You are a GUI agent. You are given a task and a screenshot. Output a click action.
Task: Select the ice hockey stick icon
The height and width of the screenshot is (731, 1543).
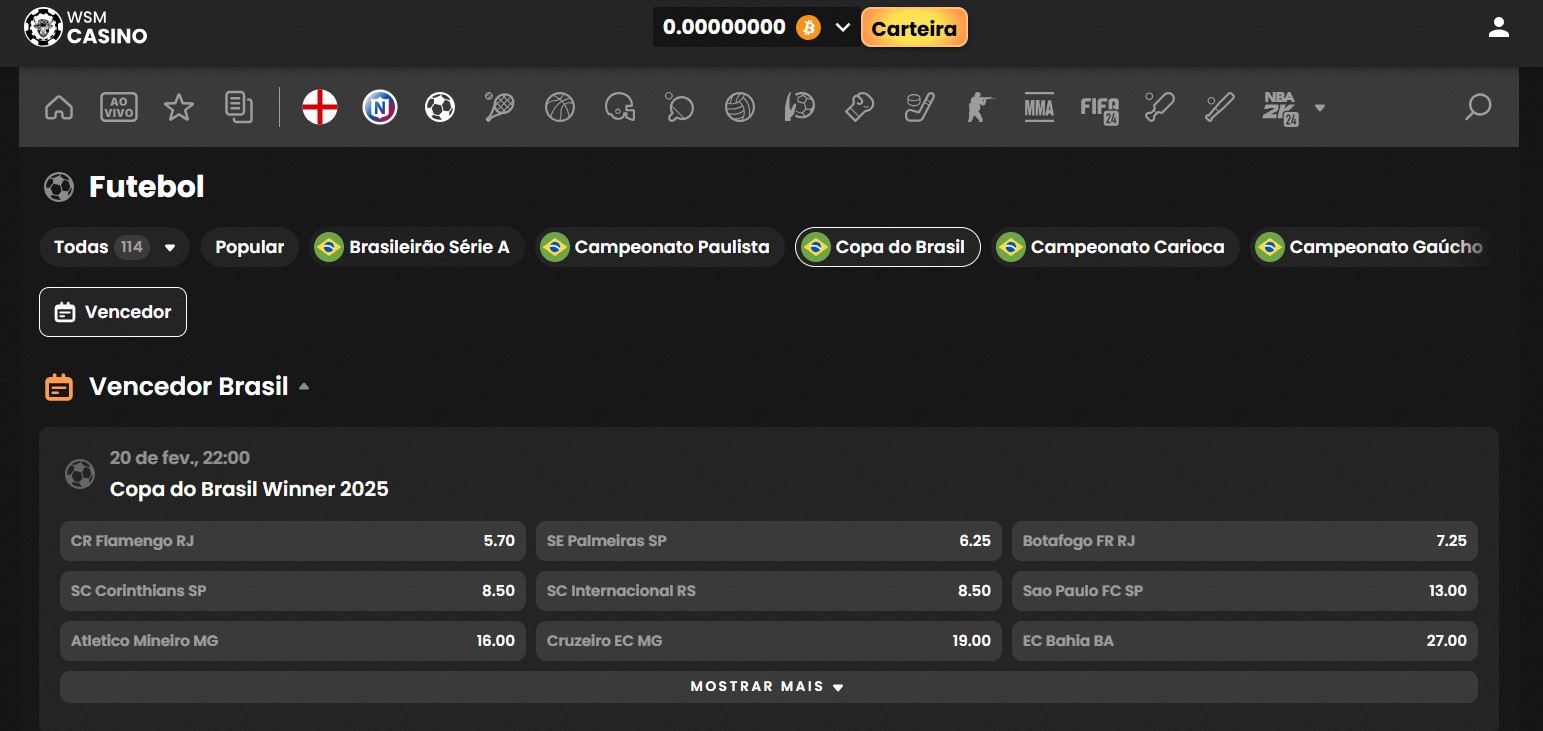[x=919, y=107]
